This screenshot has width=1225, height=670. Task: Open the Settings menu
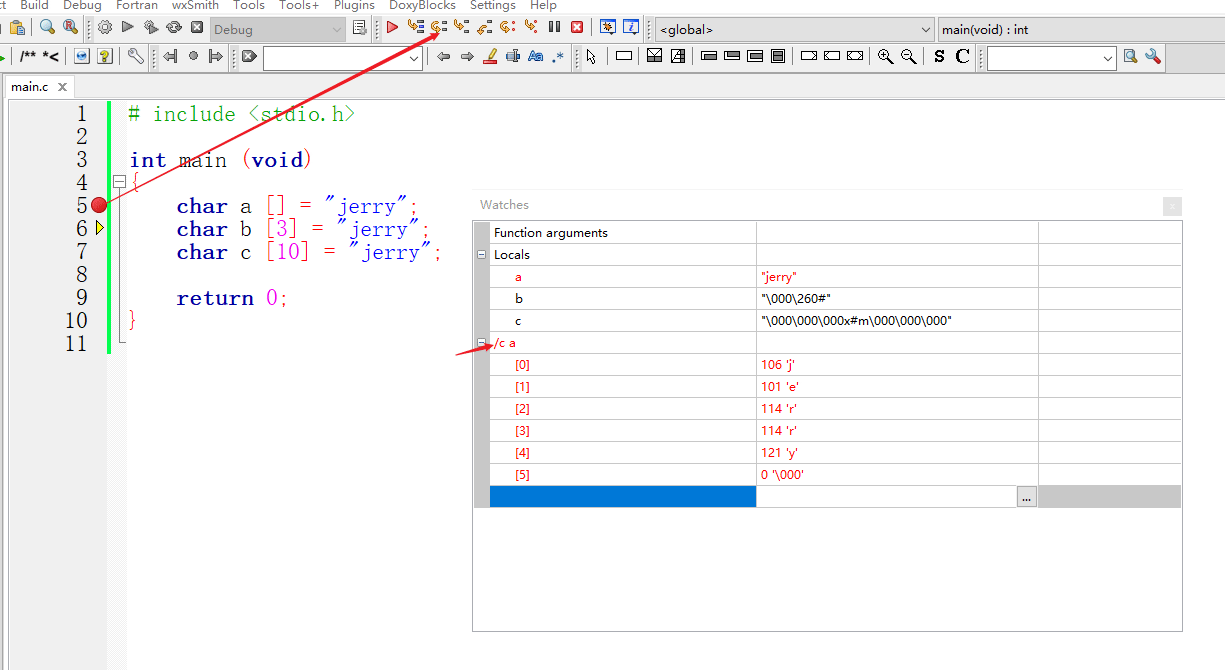pos(492,5)
